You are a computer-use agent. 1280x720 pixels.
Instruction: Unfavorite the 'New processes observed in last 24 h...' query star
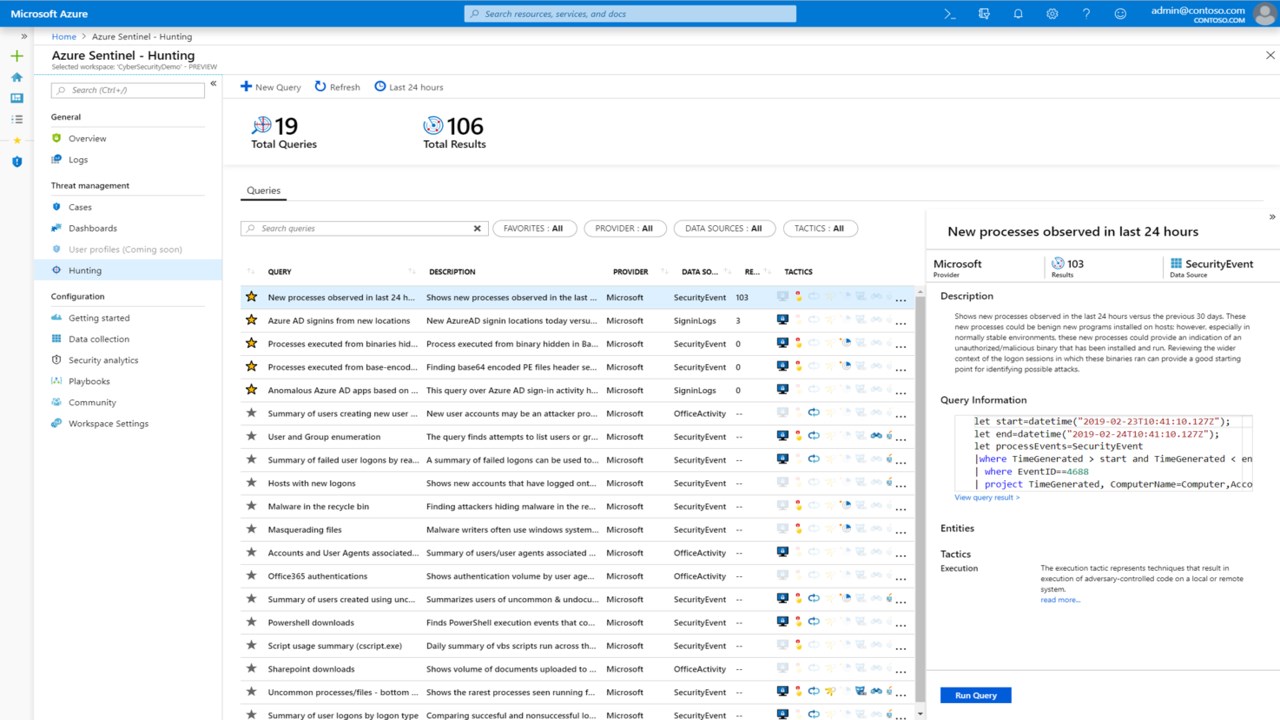[x=252, y=297]
